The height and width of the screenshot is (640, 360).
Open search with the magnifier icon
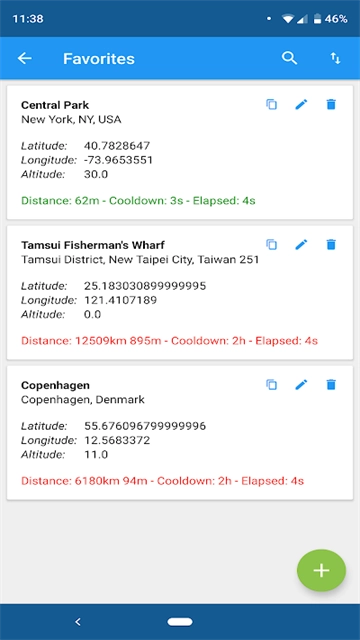click(289, 58)
